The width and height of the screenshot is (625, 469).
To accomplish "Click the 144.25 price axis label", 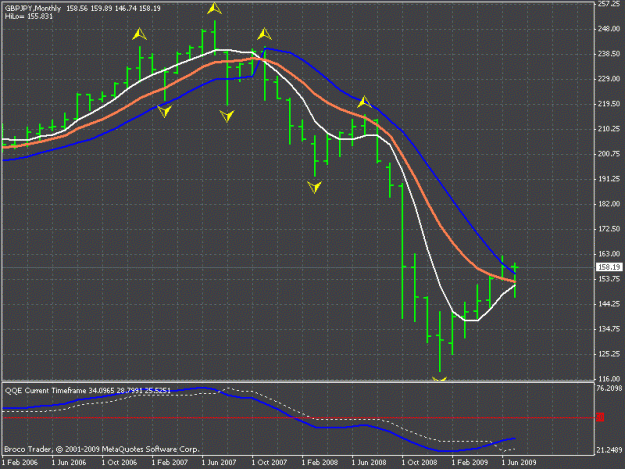I will (x=609, y=304).
